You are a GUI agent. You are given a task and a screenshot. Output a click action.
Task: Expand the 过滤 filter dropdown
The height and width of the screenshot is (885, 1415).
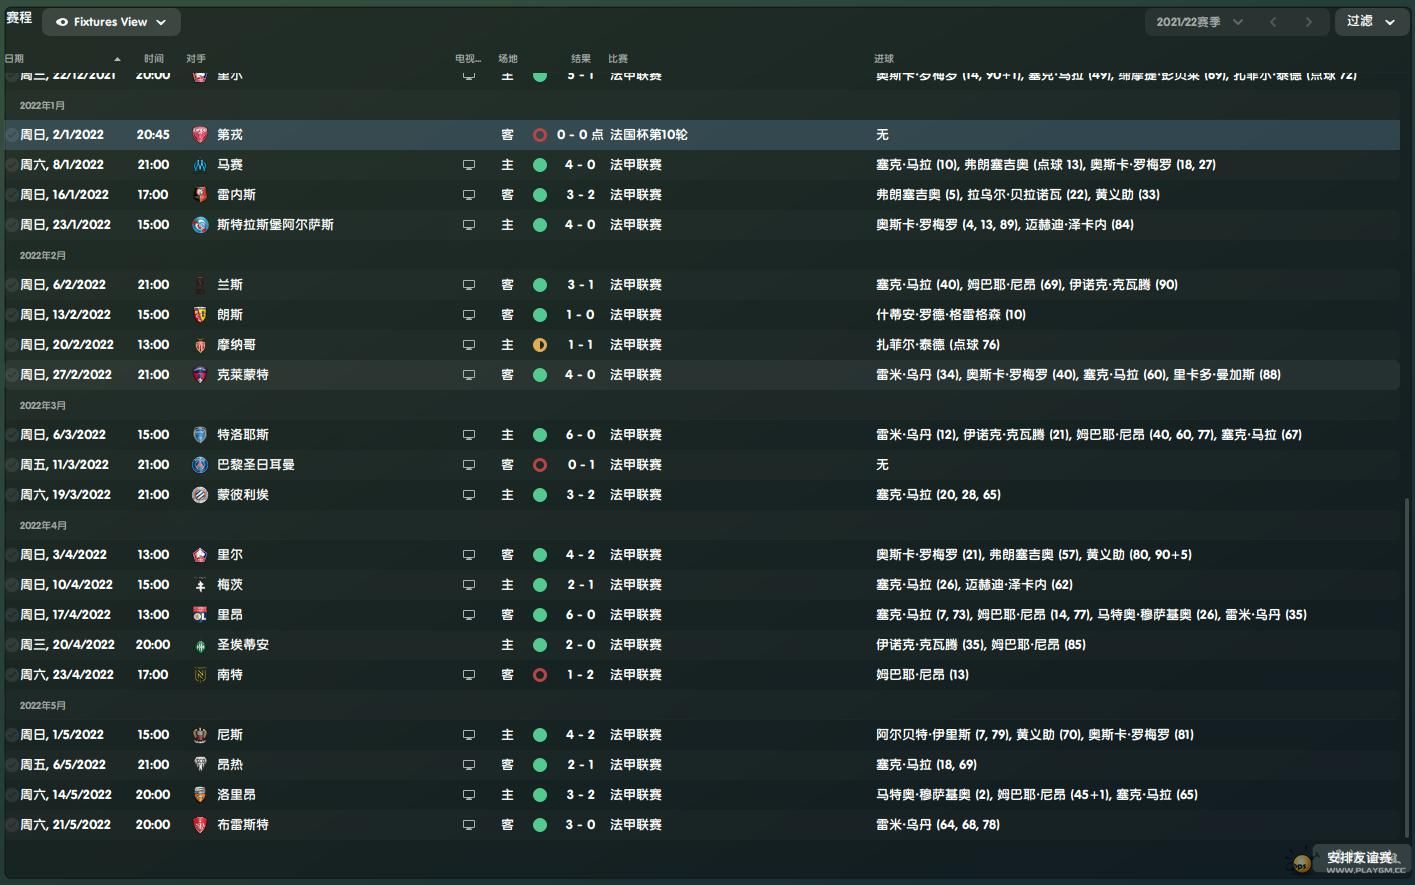click(1371, 22)
